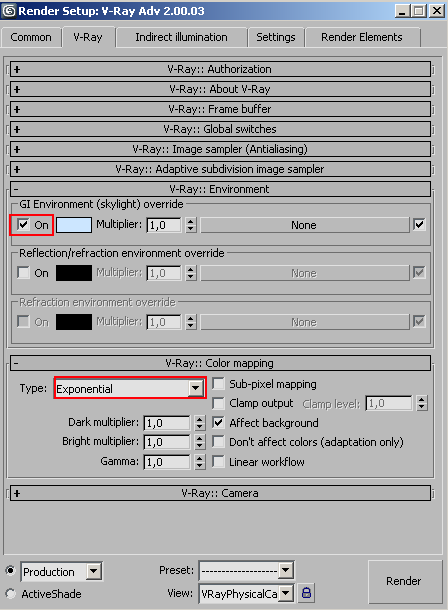Viewport: 448px width, 610px height.
Task: Select the ActiveShade radio button
Action: click(10, 594)
